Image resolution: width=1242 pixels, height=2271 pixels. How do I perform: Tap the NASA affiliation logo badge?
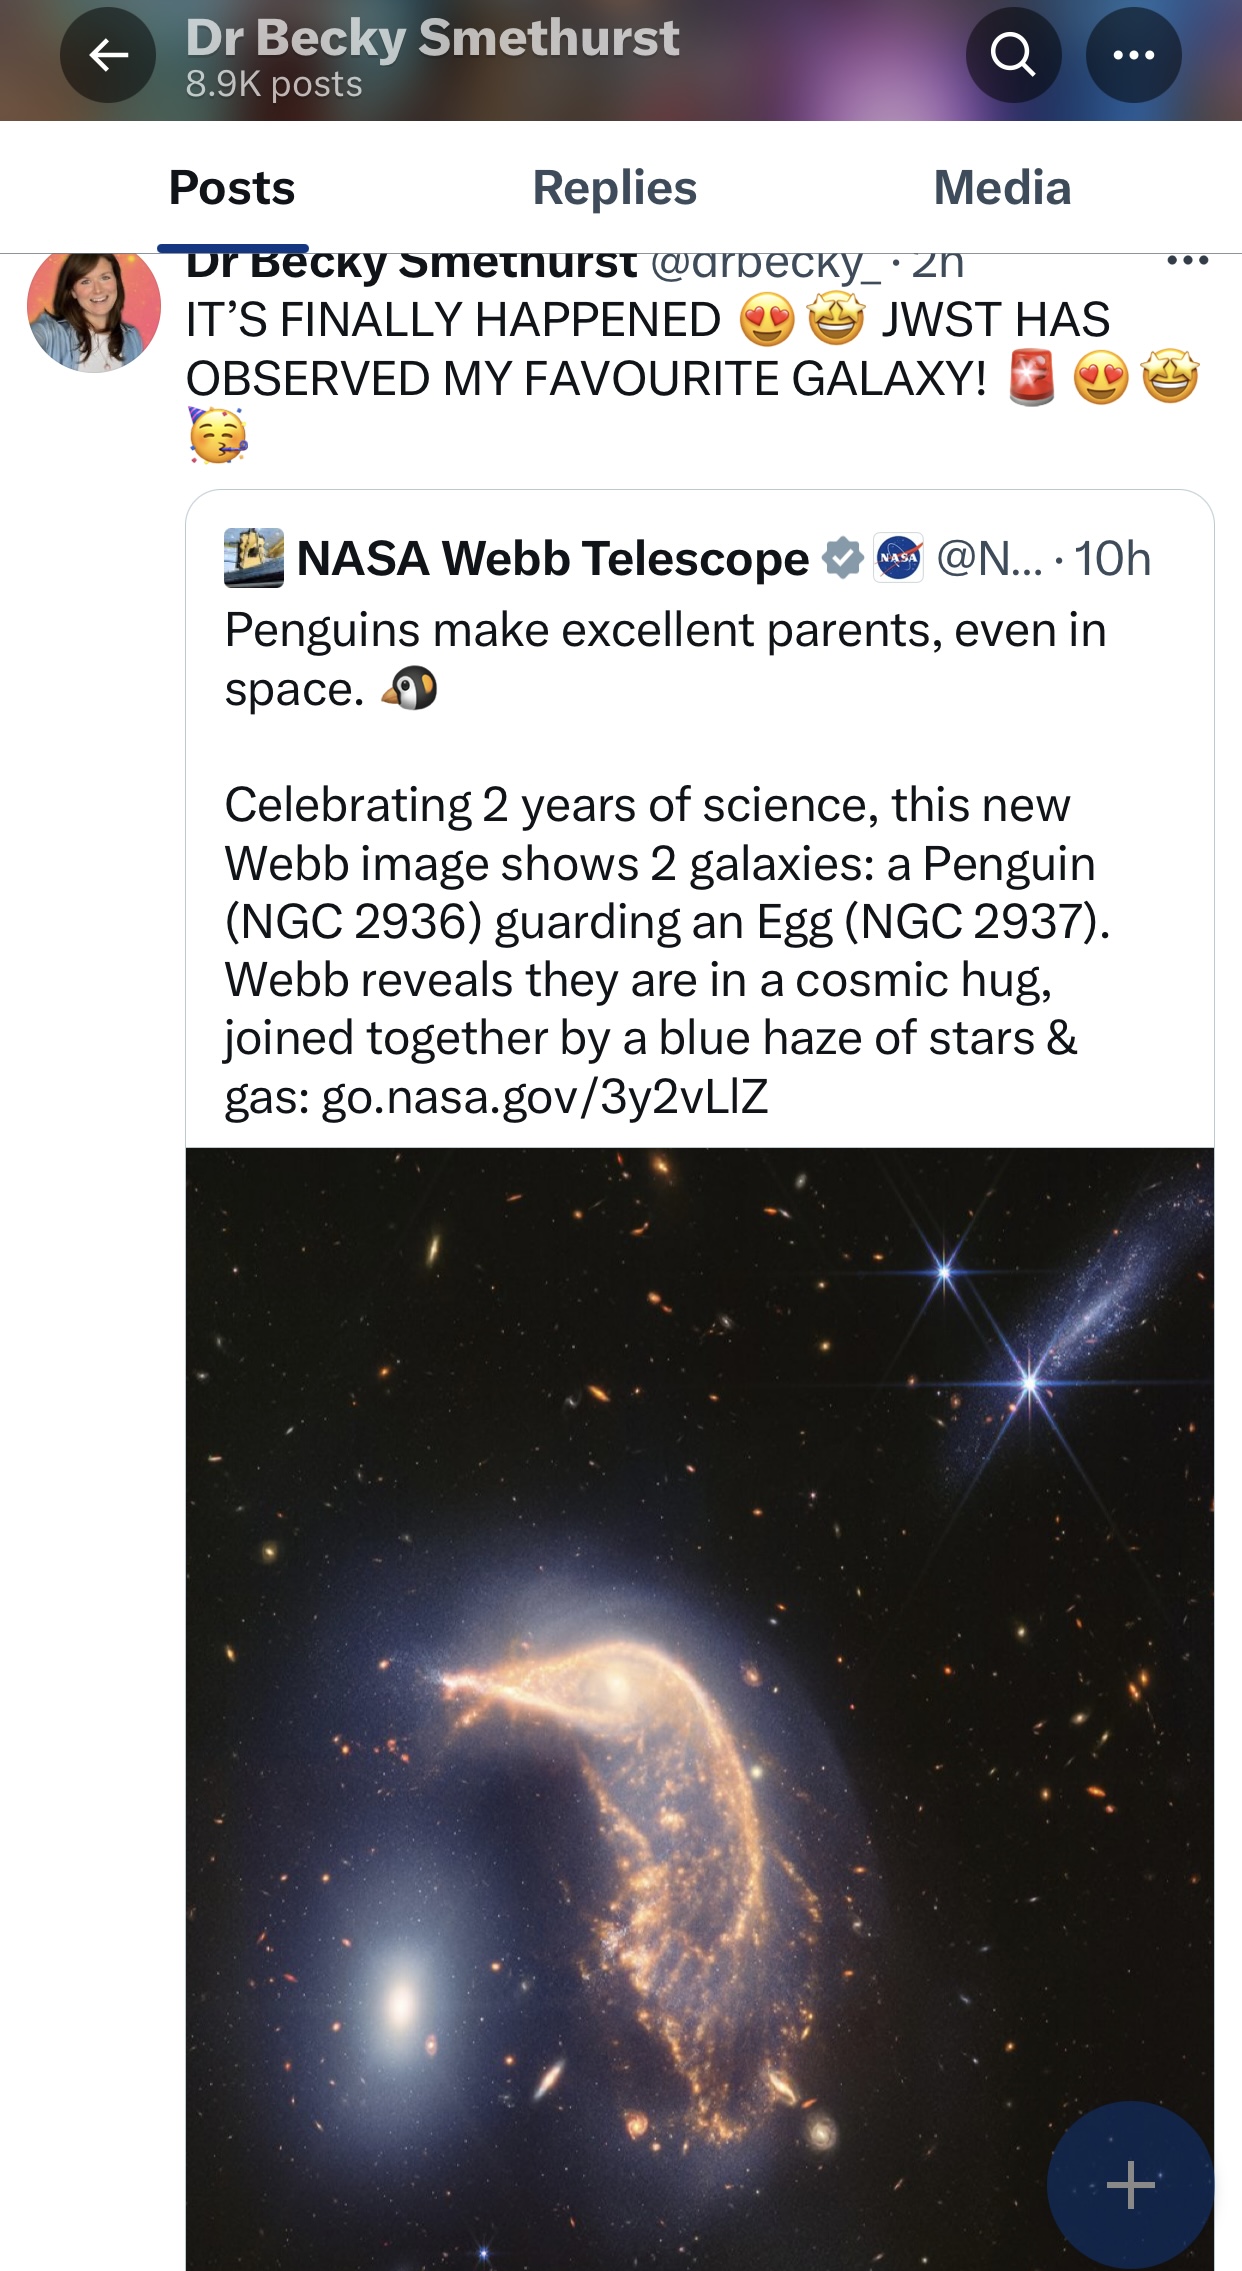click(x=899, y=558)
